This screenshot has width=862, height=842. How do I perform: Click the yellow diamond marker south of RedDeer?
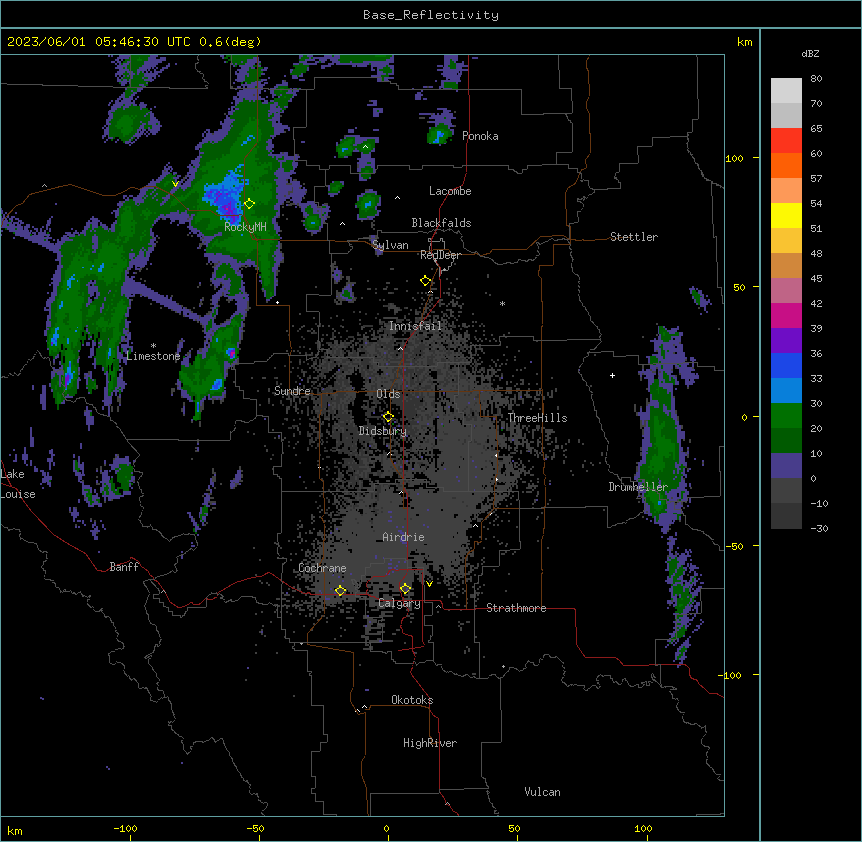(425, 281)
